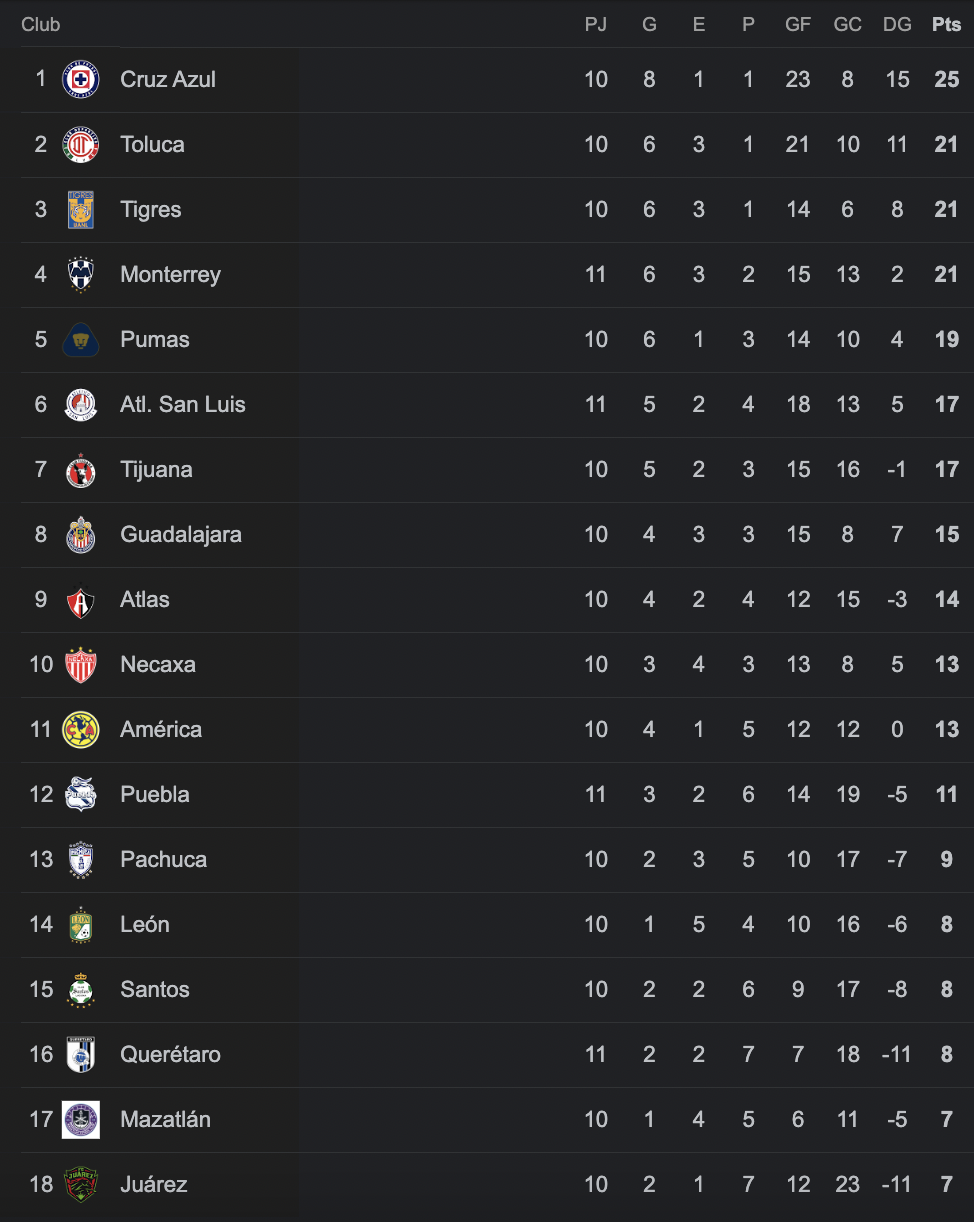This screenshot has height=1222, width=974.
Task: Click the América club crest
Action: click(81, 730)
